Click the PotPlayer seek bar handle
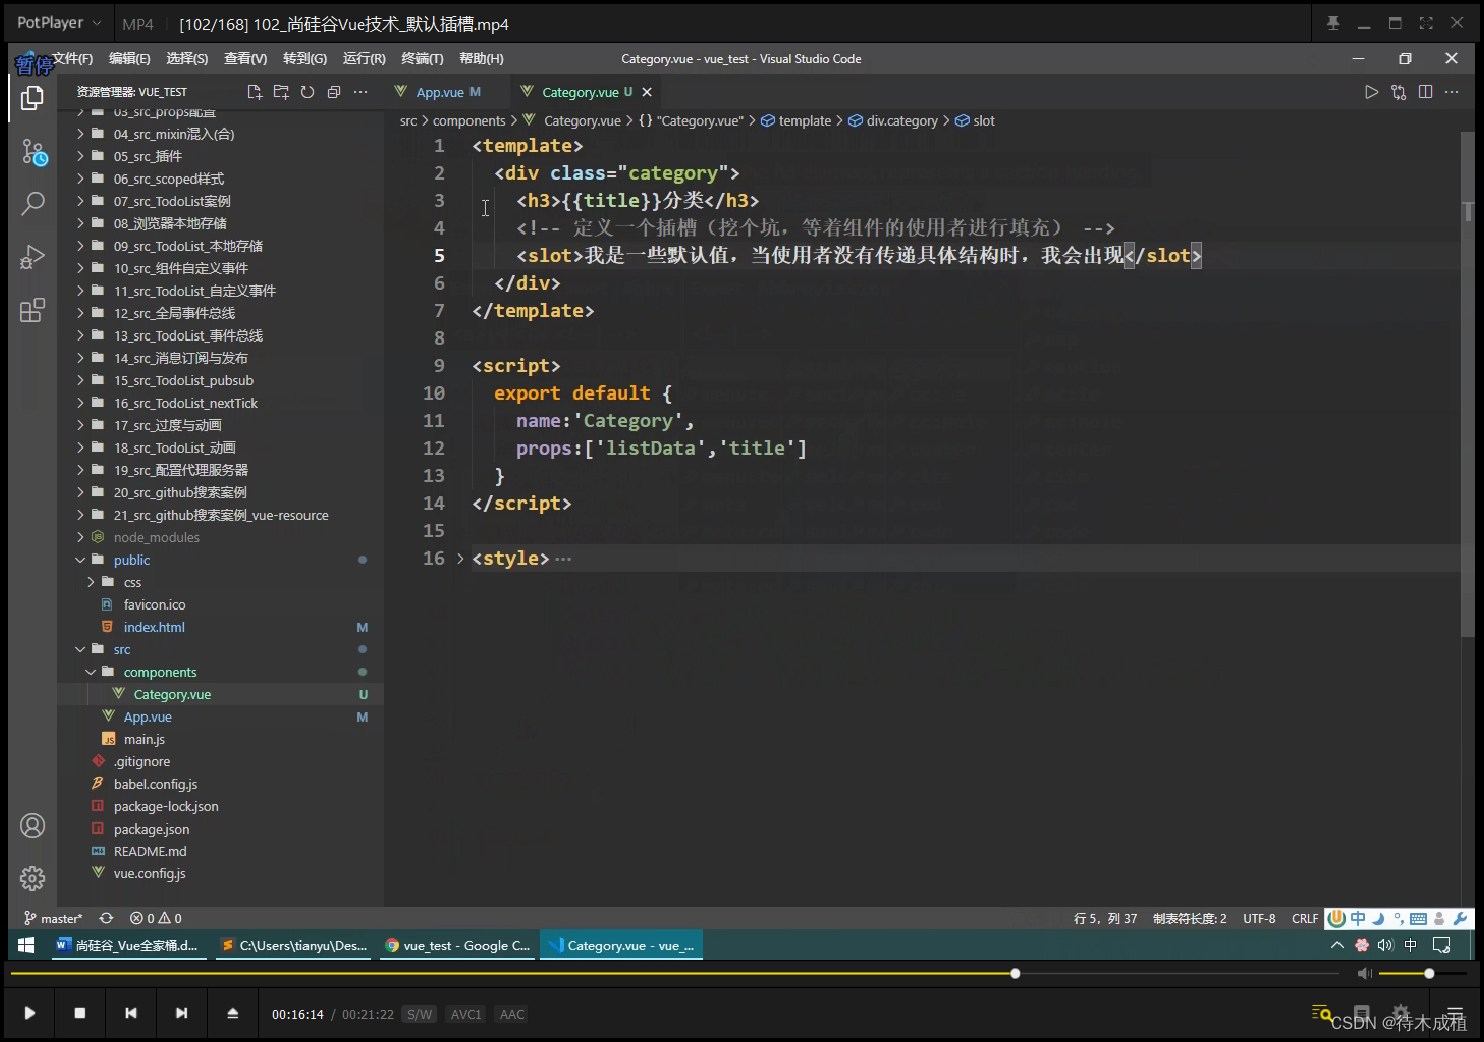The width and height of the screenshot is (1484, 1042). [x=1015, y=973]
